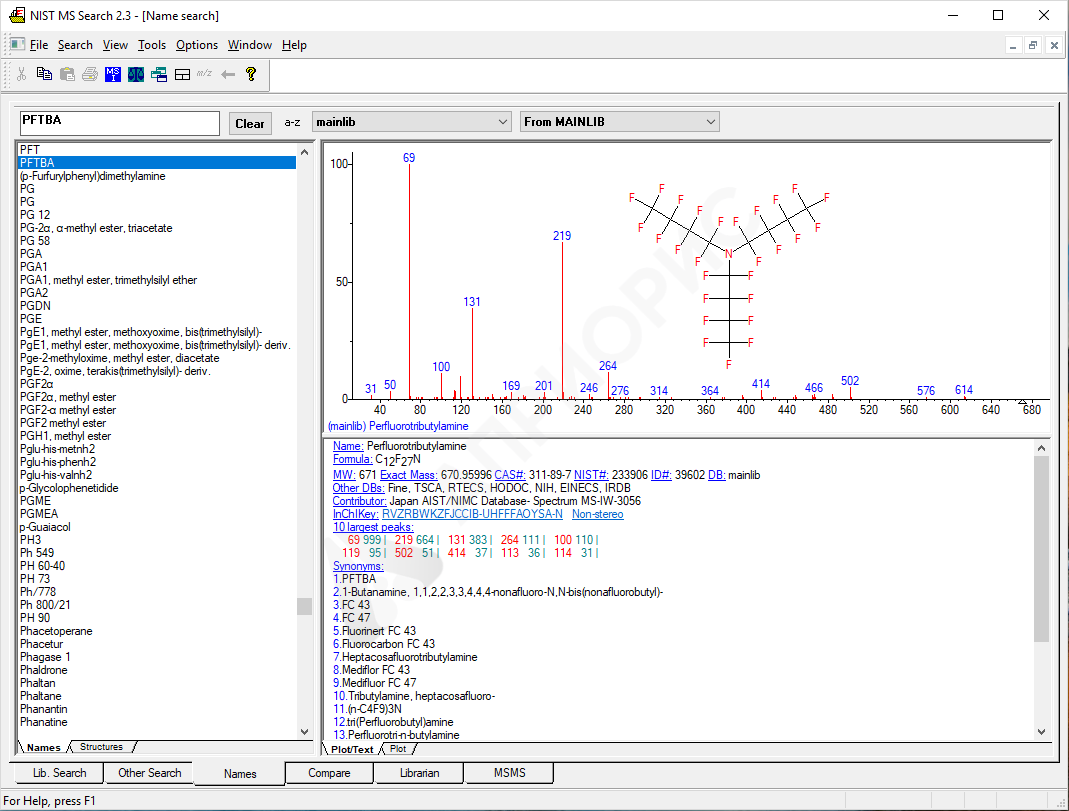The height and width of the screenshot is (811, 1069).
Task: Click the pane layout toolbar icon
Action: coord(182,74)
